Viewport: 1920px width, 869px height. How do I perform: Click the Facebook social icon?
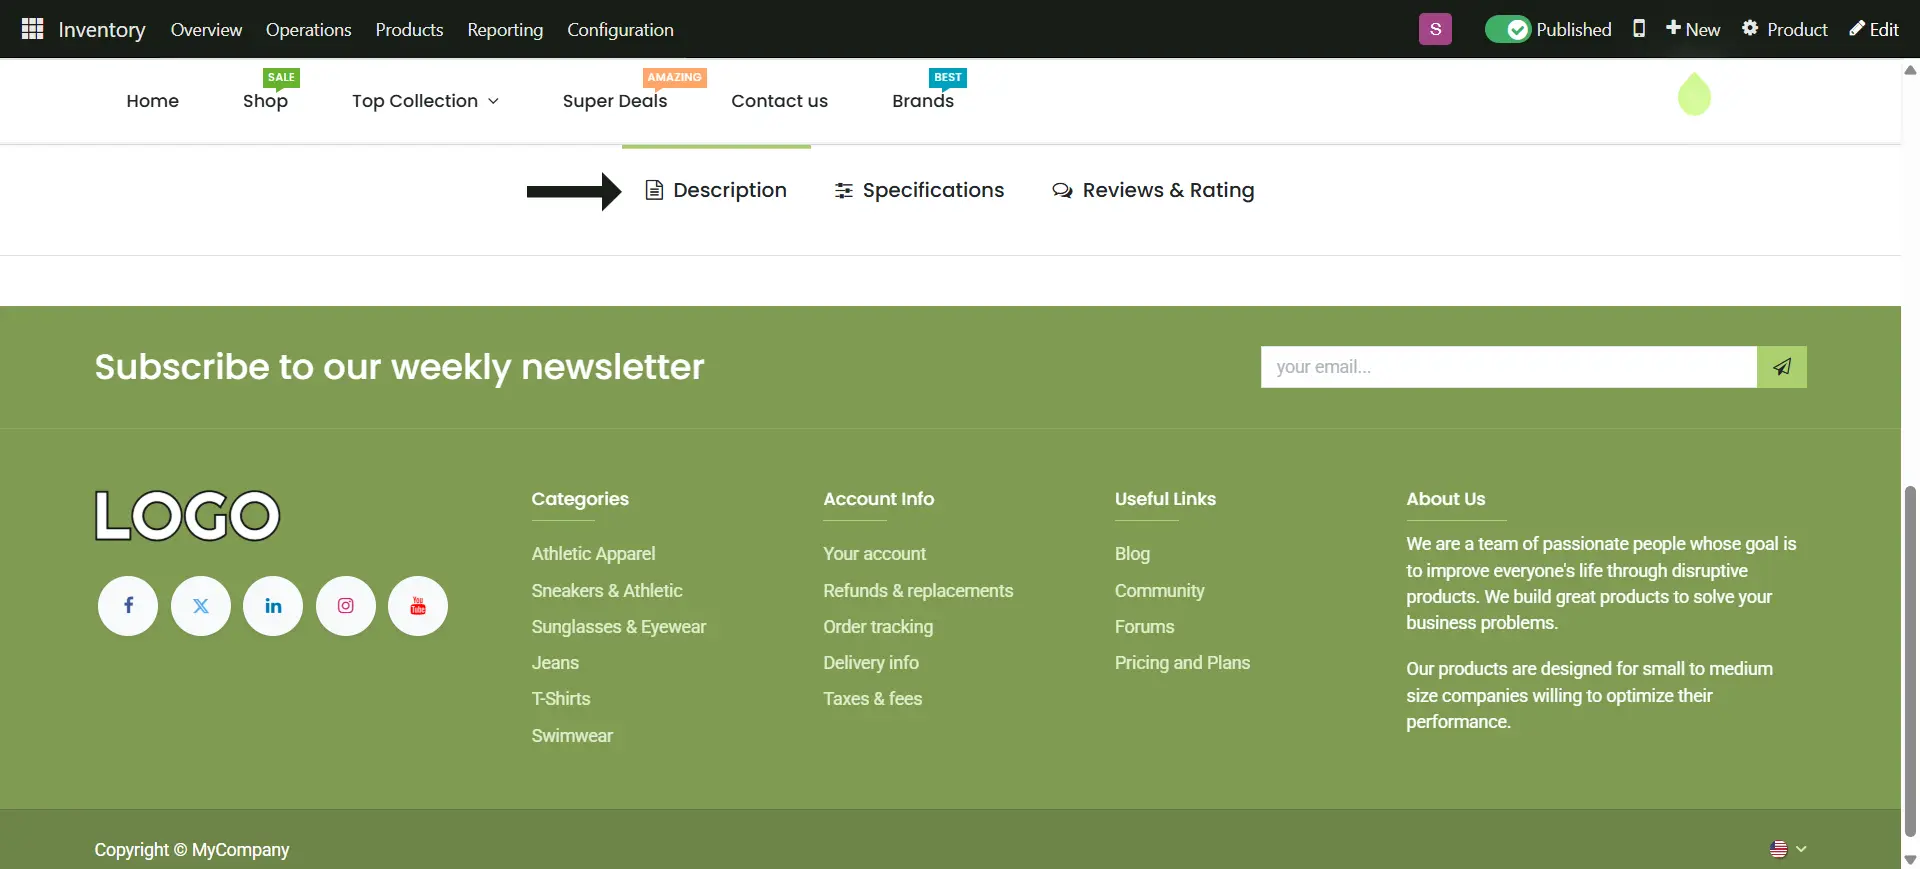[128, 606]
